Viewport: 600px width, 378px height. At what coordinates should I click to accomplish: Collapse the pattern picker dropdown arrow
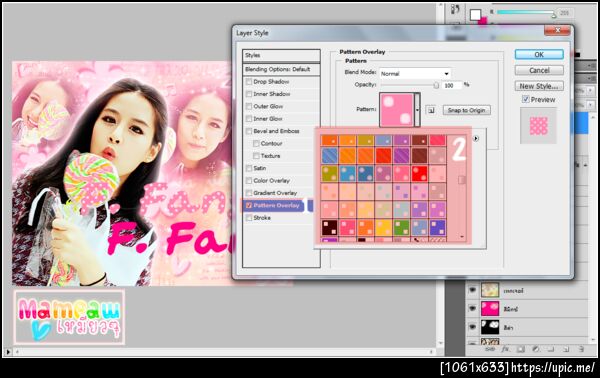(x=417, y=110)
